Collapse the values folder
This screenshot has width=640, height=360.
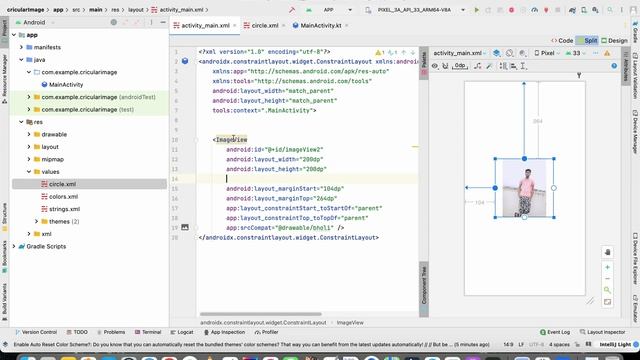pos(29,172)
